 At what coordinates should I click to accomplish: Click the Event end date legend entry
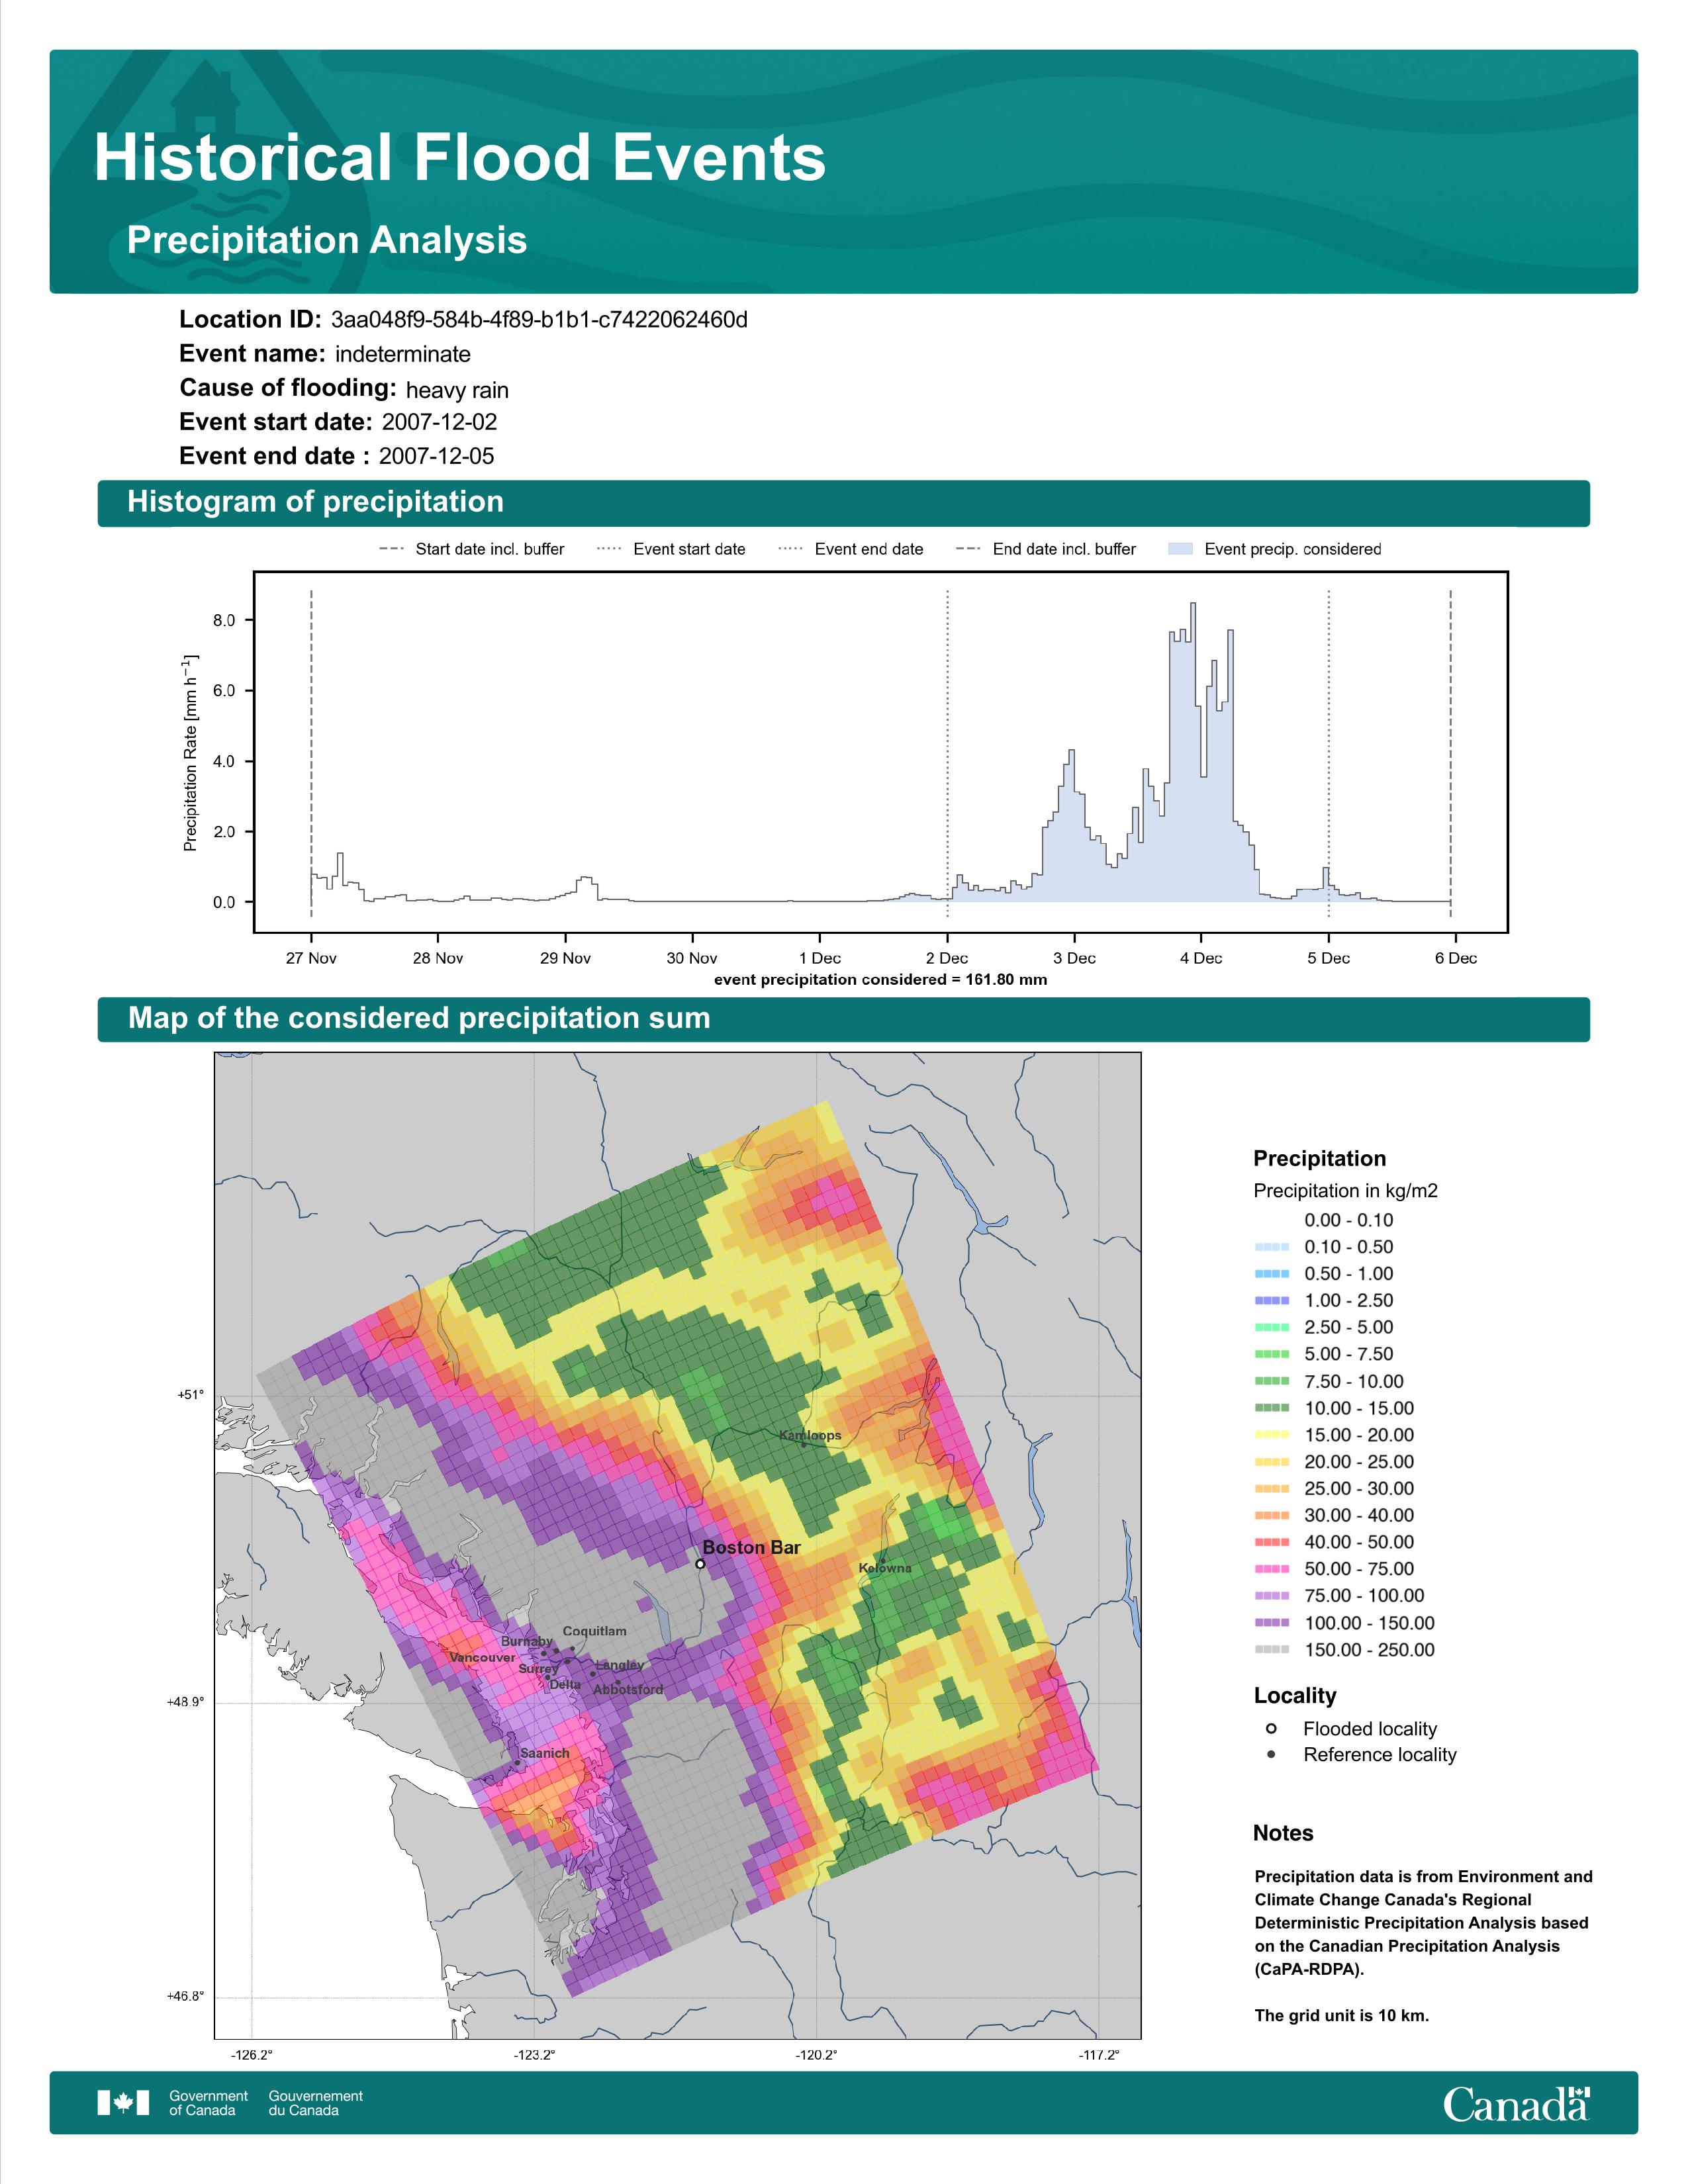[x=851, y=549]
